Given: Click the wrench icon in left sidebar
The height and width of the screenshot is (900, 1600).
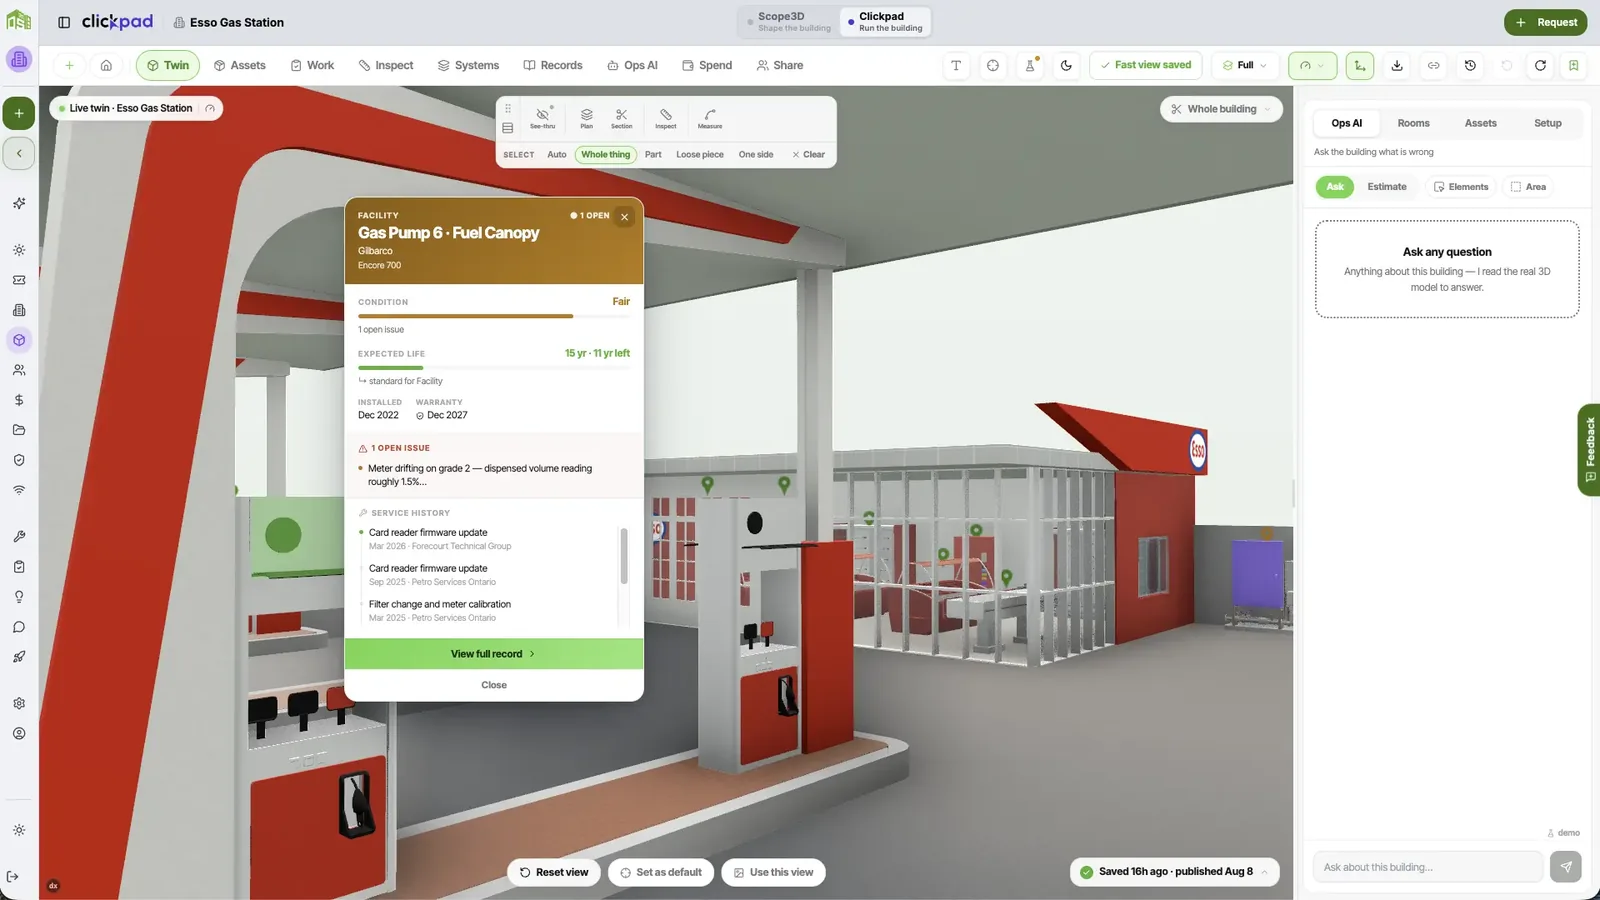Looking at the screenshot, I should [x=19, y=537].
